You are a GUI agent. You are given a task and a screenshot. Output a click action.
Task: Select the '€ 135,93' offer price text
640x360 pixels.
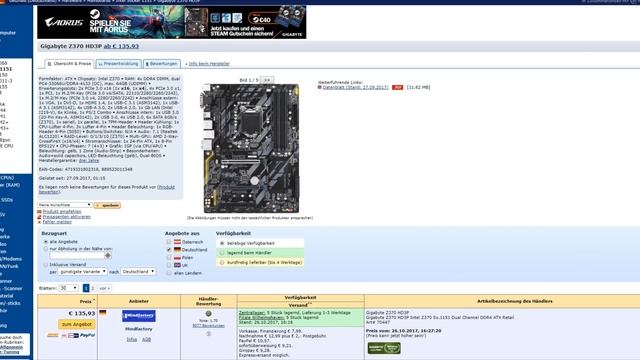[x=82, y=313]
